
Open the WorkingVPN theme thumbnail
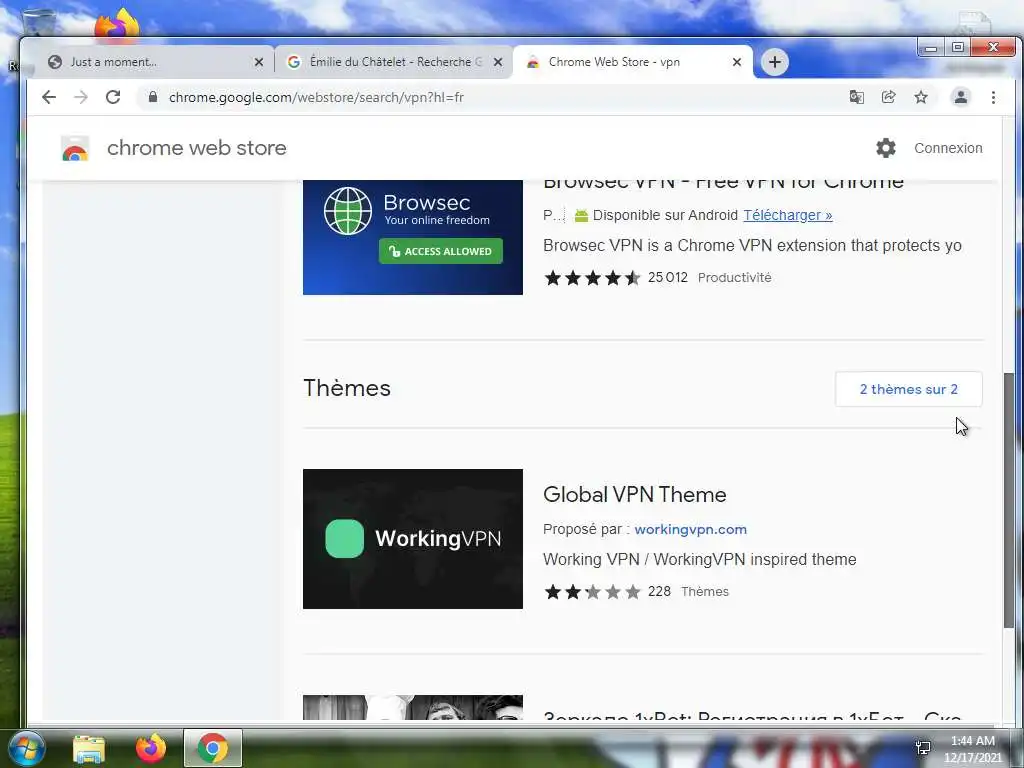pos(413,539)
